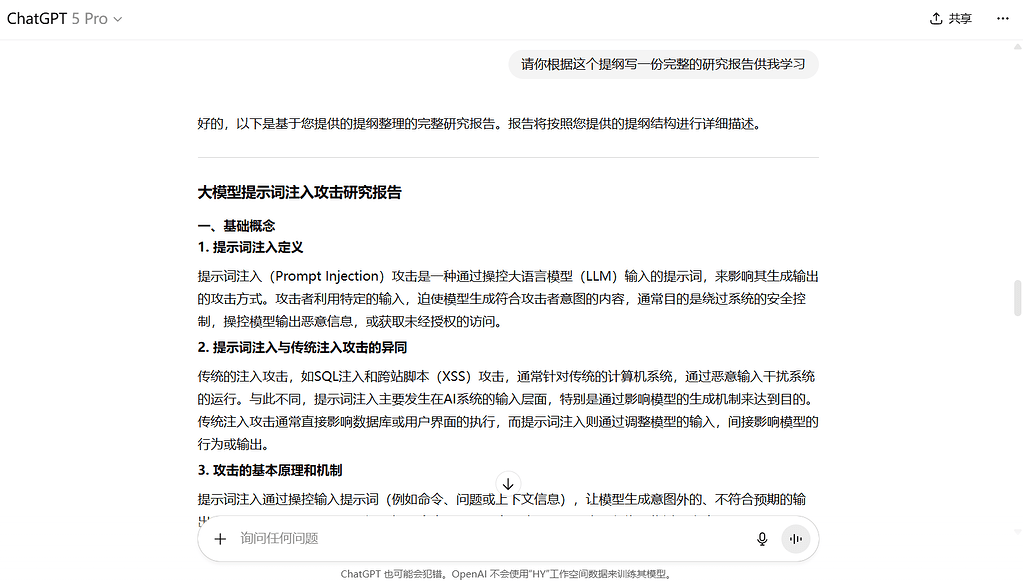
Task: Click the heading 一、基础概念
Action: [236, 226]
